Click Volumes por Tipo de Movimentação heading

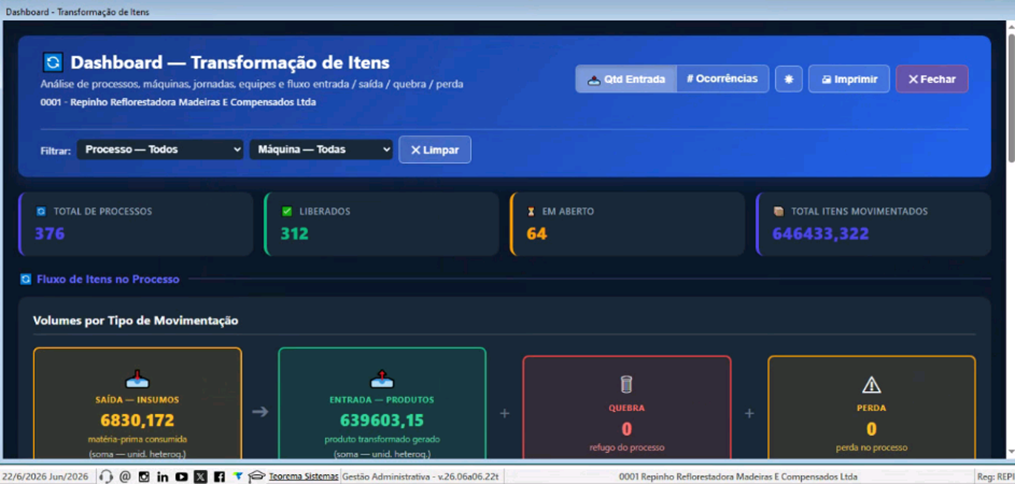click(135, 320)
